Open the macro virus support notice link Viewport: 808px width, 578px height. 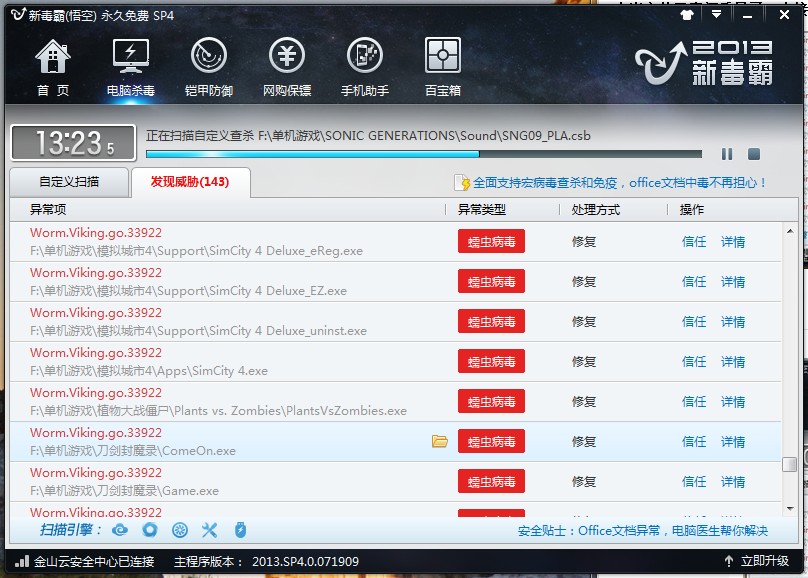pos(619,183)
